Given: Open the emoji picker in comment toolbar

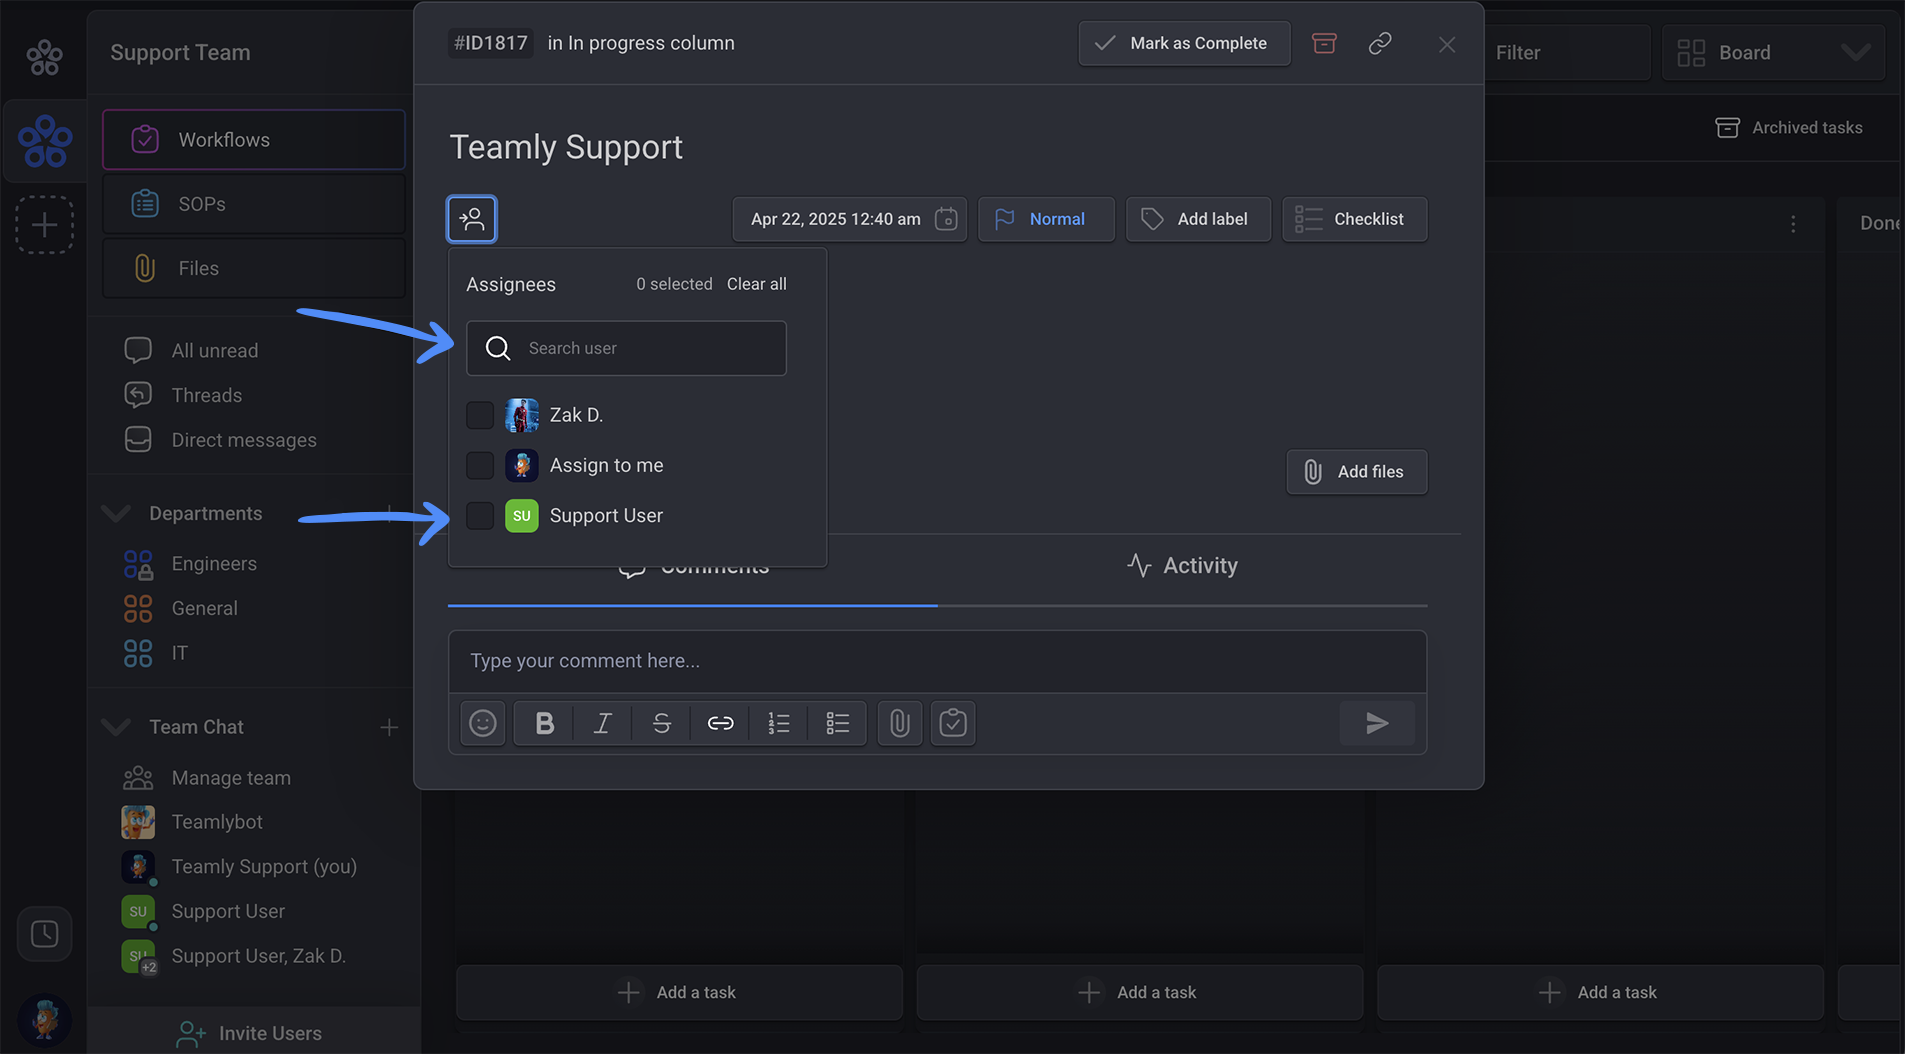Looking at the screenshot, I should tap(483, 723).
